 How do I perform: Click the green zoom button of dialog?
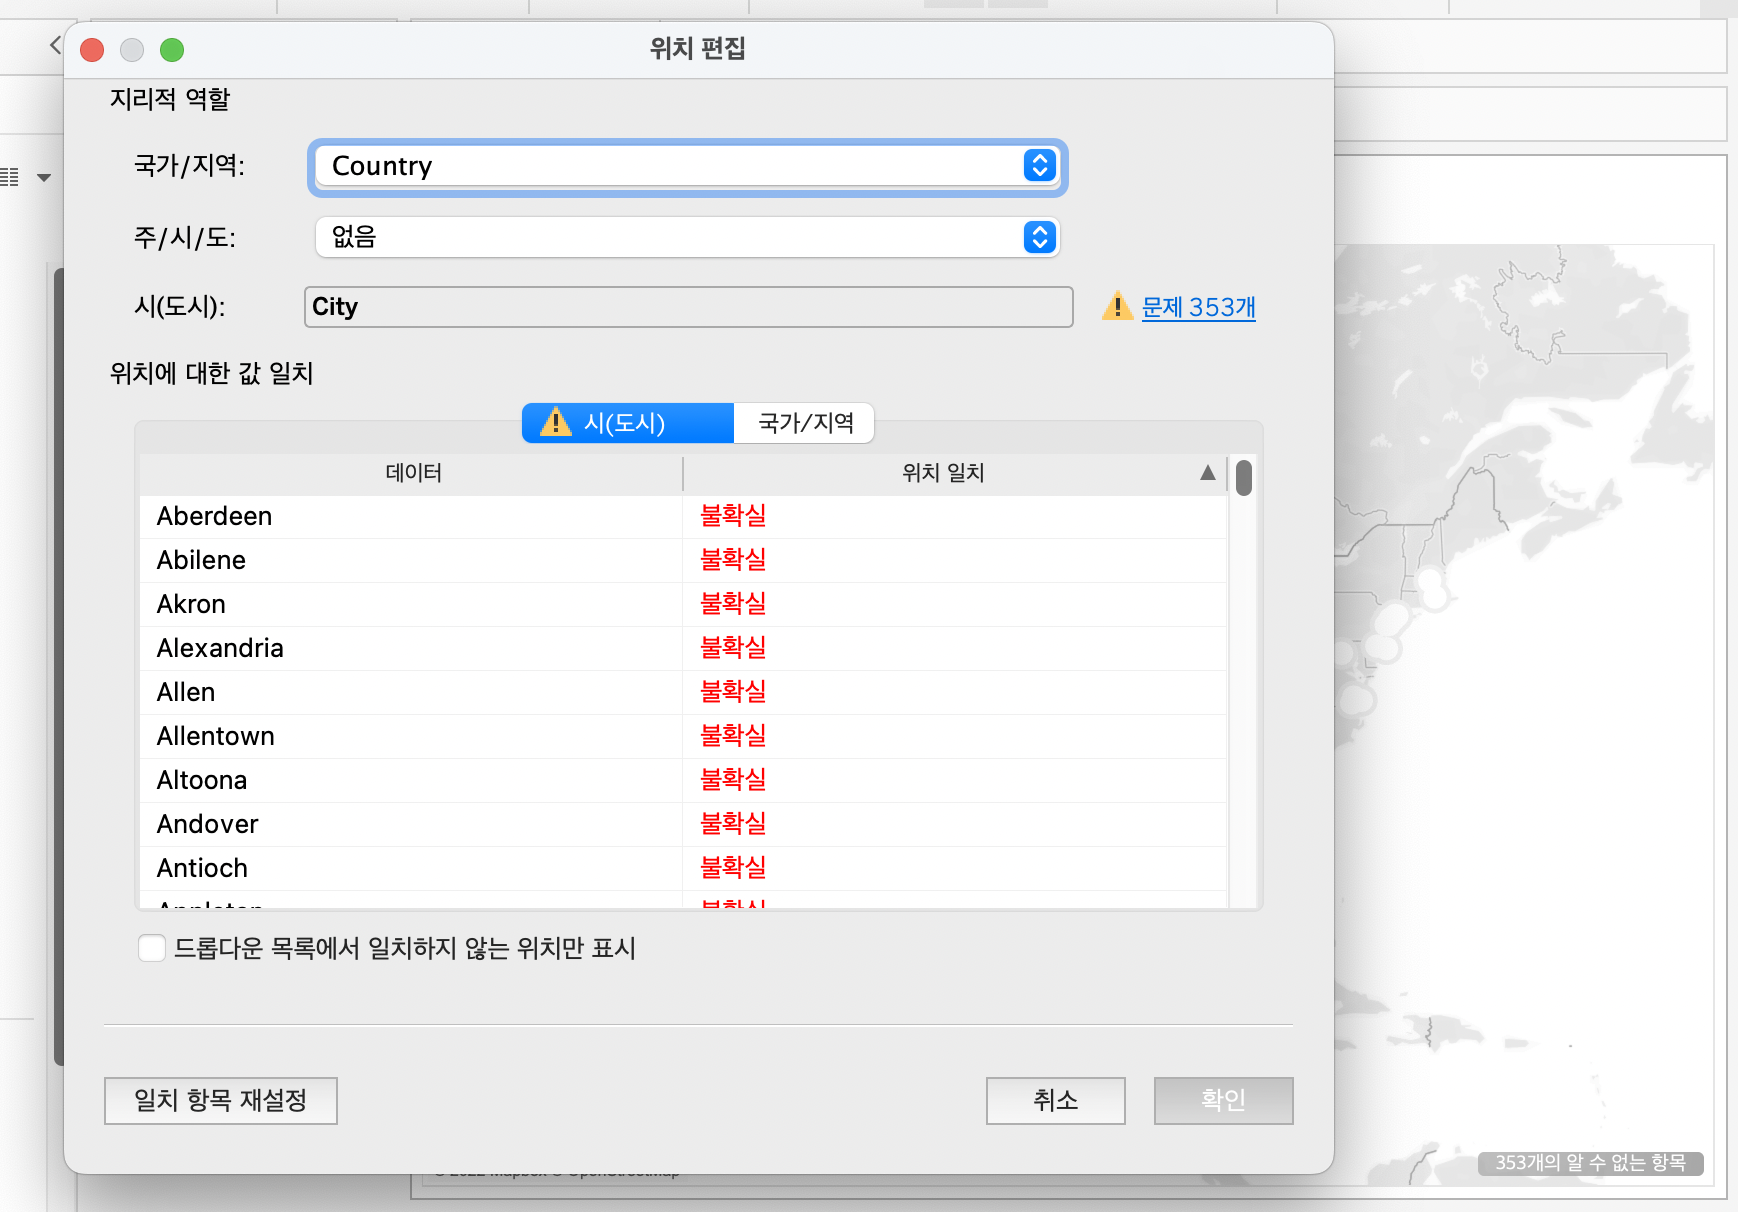(x=172, y=49)
